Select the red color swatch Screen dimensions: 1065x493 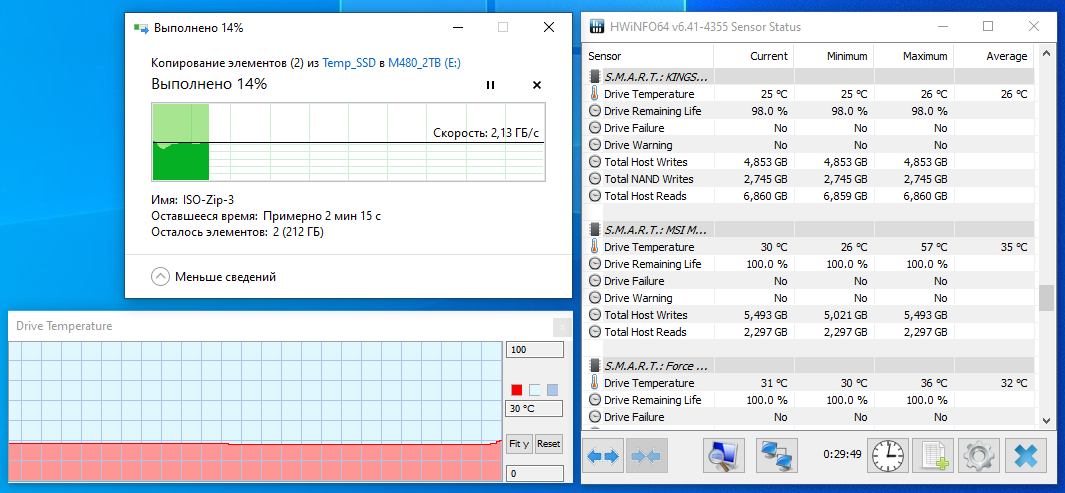(516, 390)
